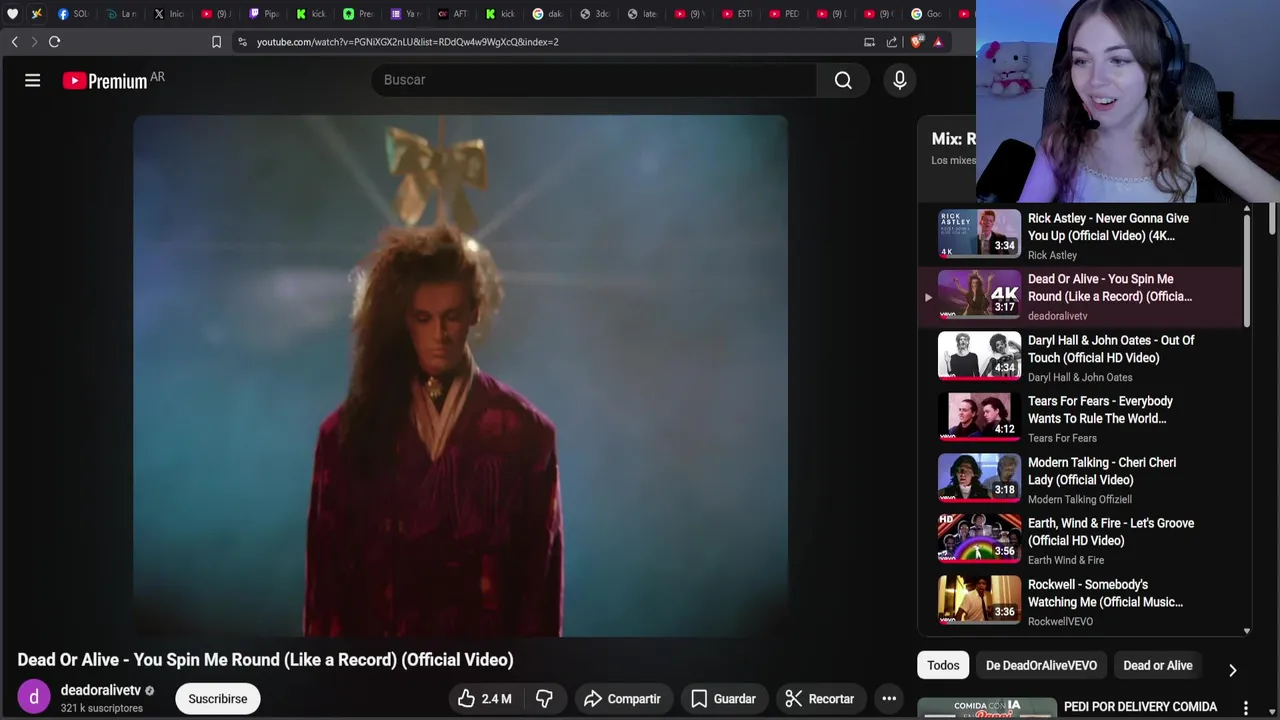1280x720 pixels.
Task: Switch to the Facebook SOL tab
Action: tap(73, 14)
